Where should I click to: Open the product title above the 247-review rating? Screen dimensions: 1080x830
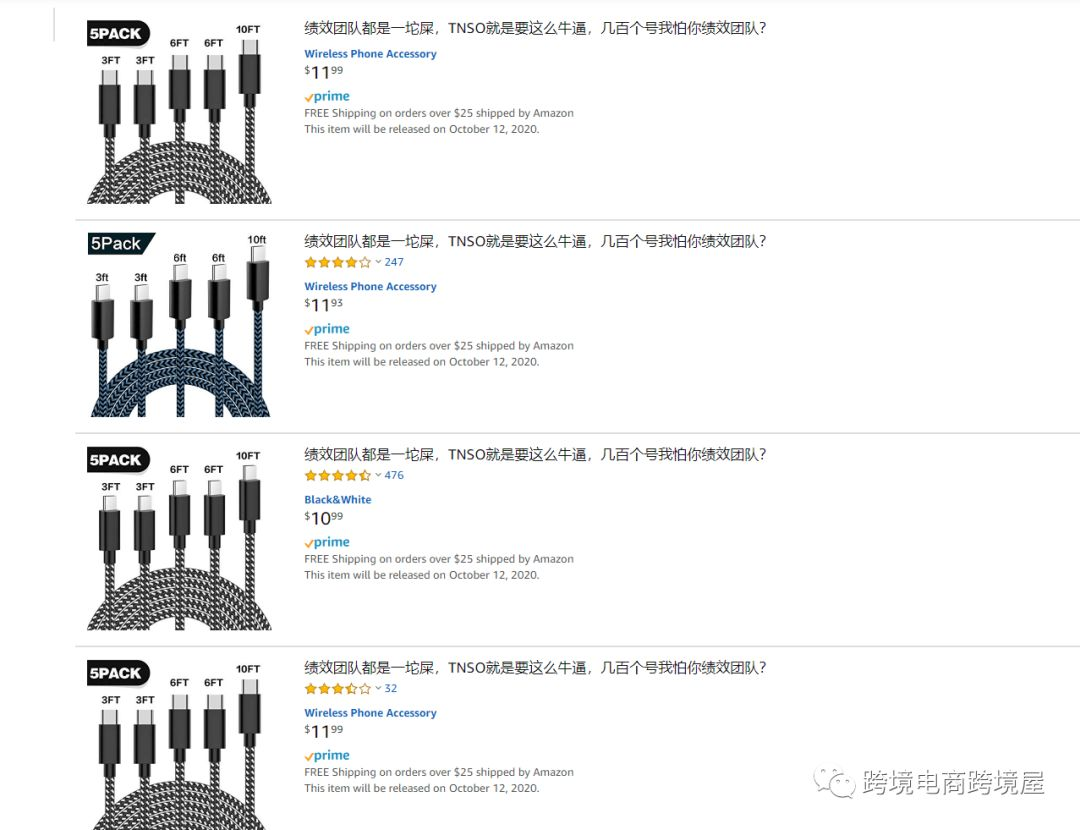point(535,241)
